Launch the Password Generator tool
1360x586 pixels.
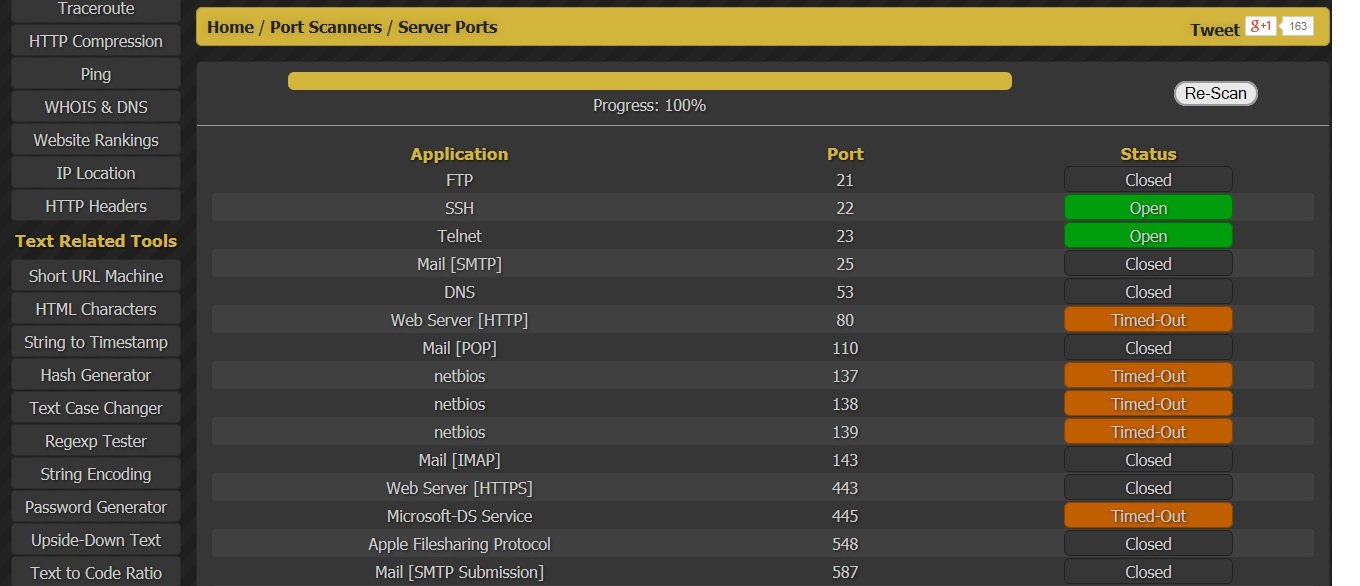(x=96, y=507)
